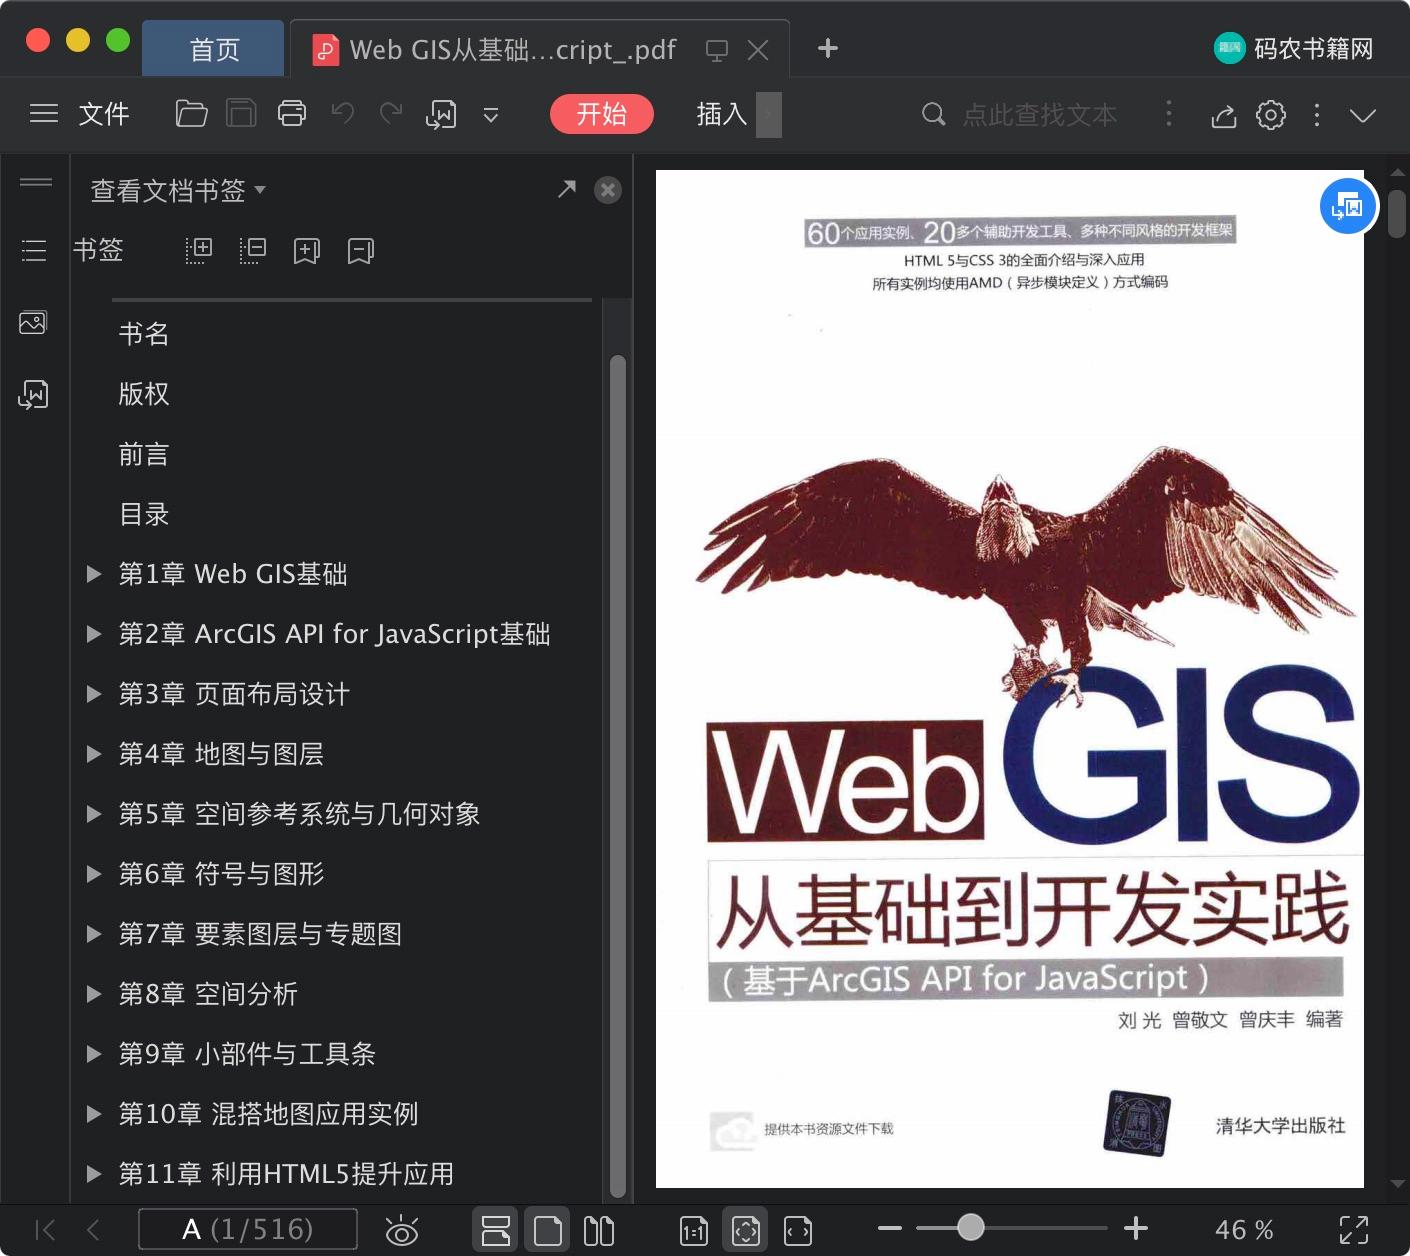This screenshot has height=1256, width=1410.
Task: Expand 第7章 要素图层与专题图 bookmark
Action: (94, 934)
